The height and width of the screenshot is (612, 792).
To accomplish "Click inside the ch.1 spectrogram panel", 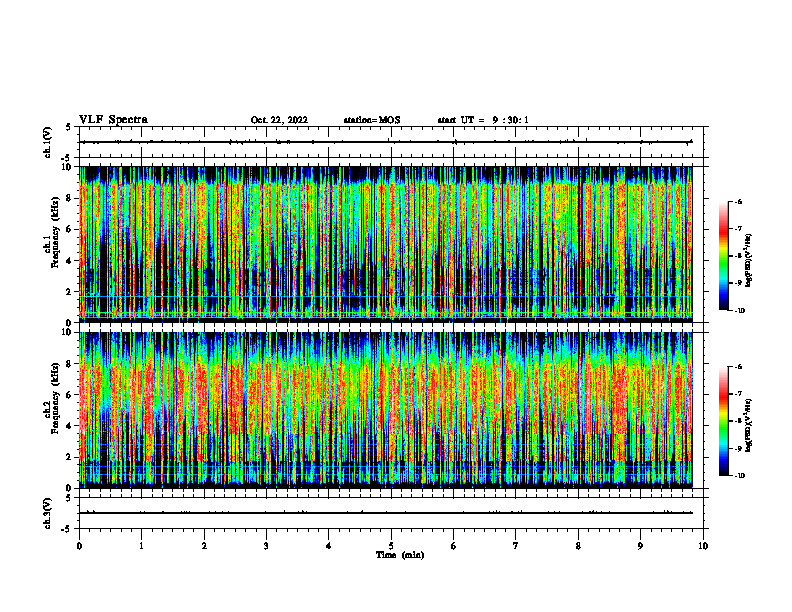I will click(x=386, y=244).
